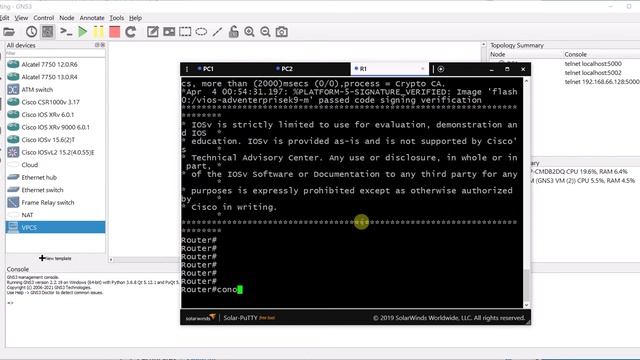Click terminal scroll down arrow
Viewport: 640px width, 360px height.
pyautogui.click(x=527, y=304)
